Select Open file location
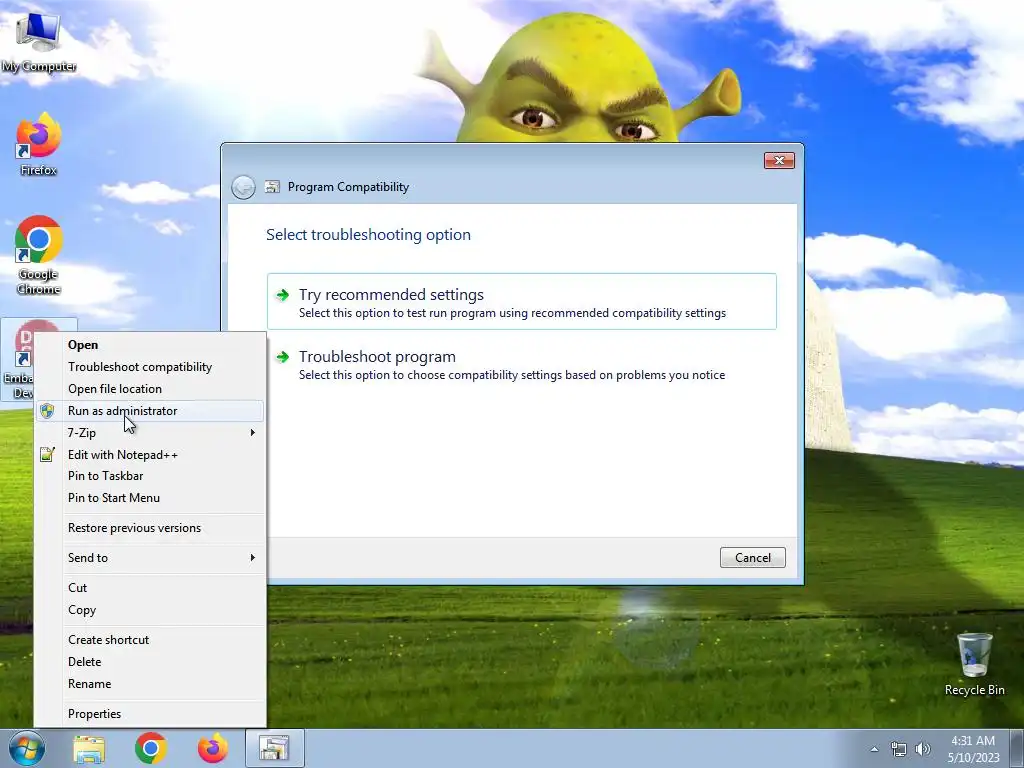This screenshot has width=1024, height=768. pyautogui.click(x=150, y=389)
